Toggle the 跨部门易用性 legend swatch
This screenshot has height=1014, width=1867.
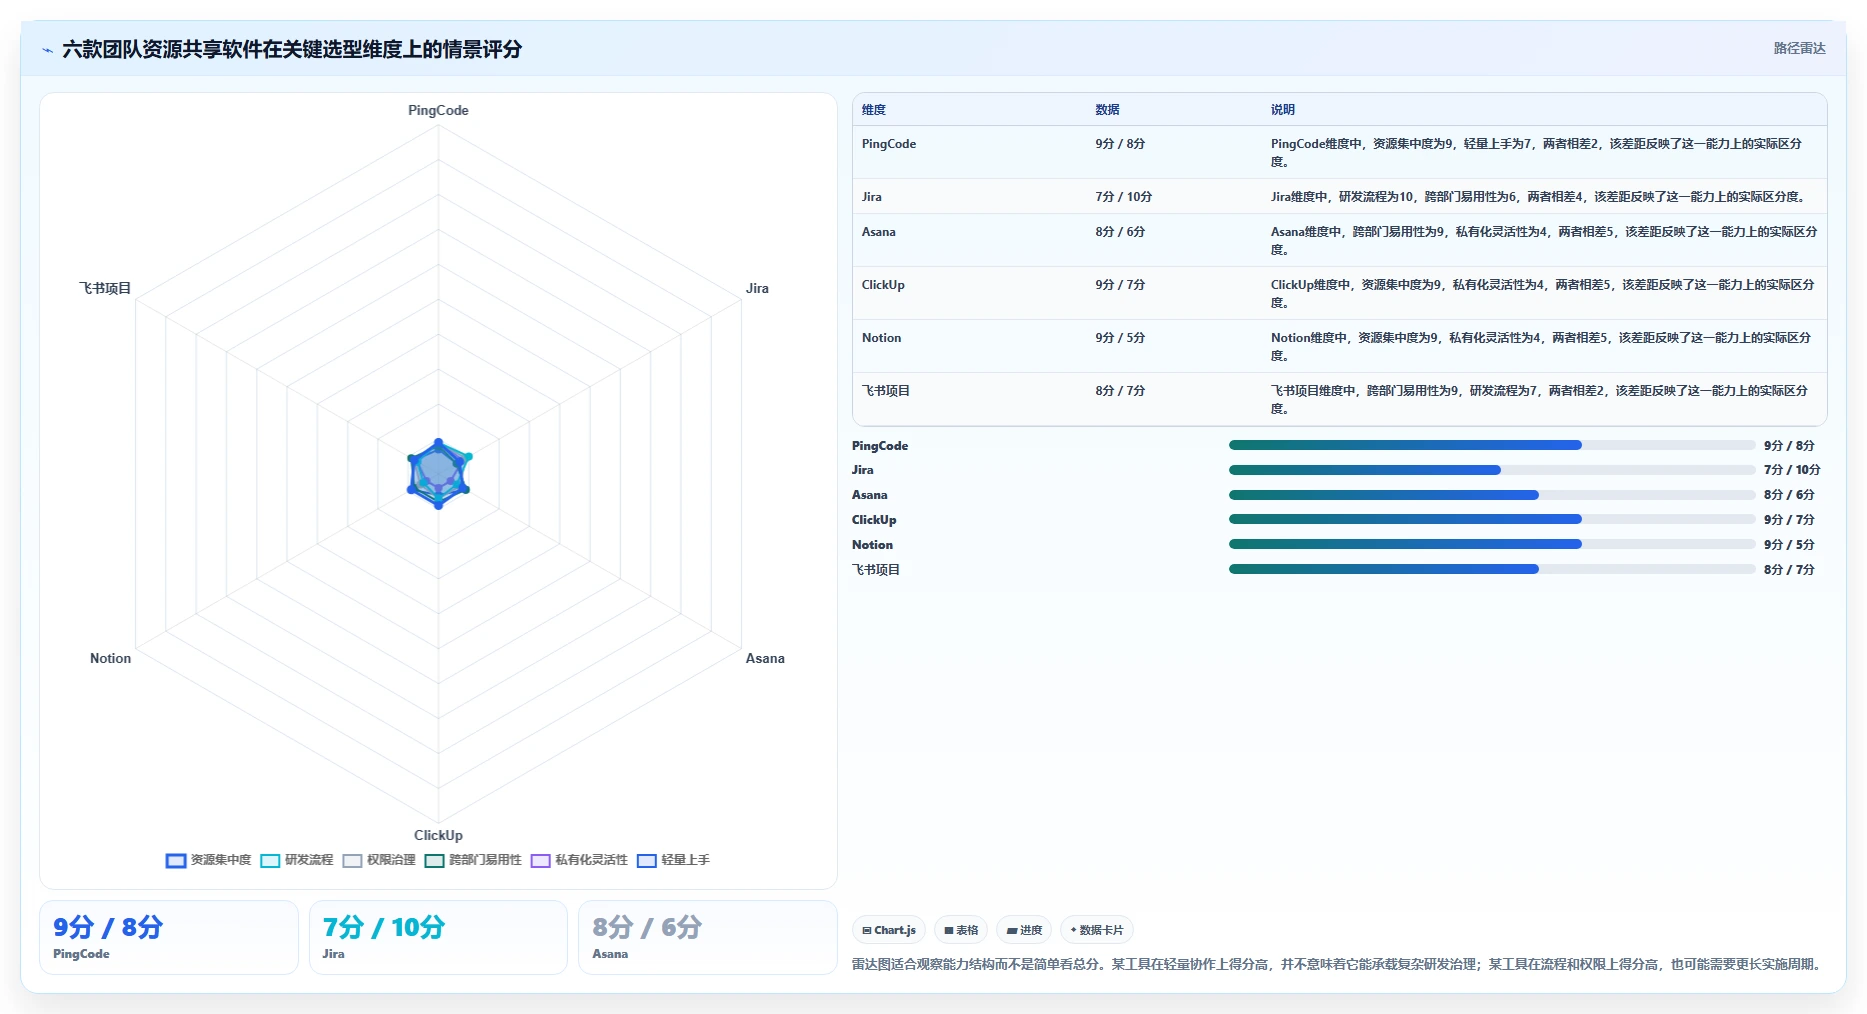434,860
